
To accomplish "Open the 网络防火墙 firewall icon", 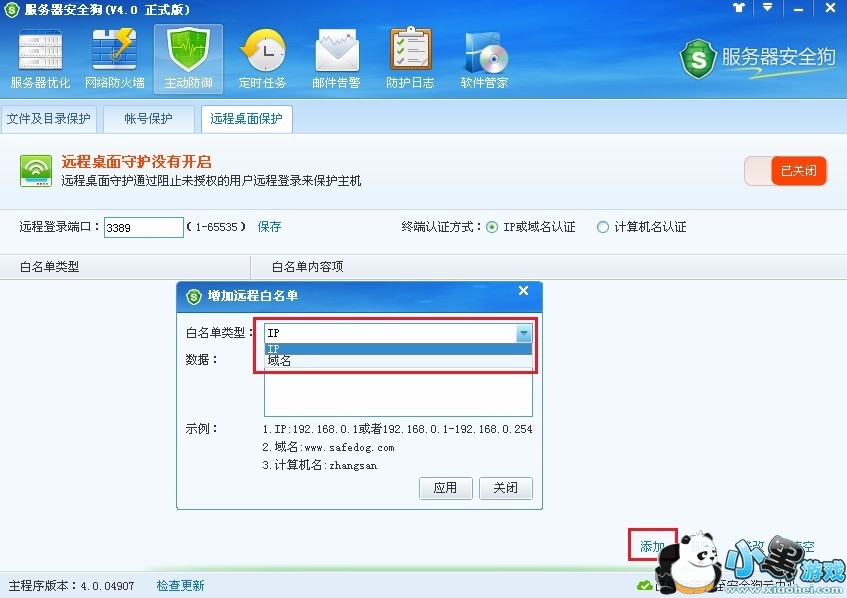I will [115, 59].
